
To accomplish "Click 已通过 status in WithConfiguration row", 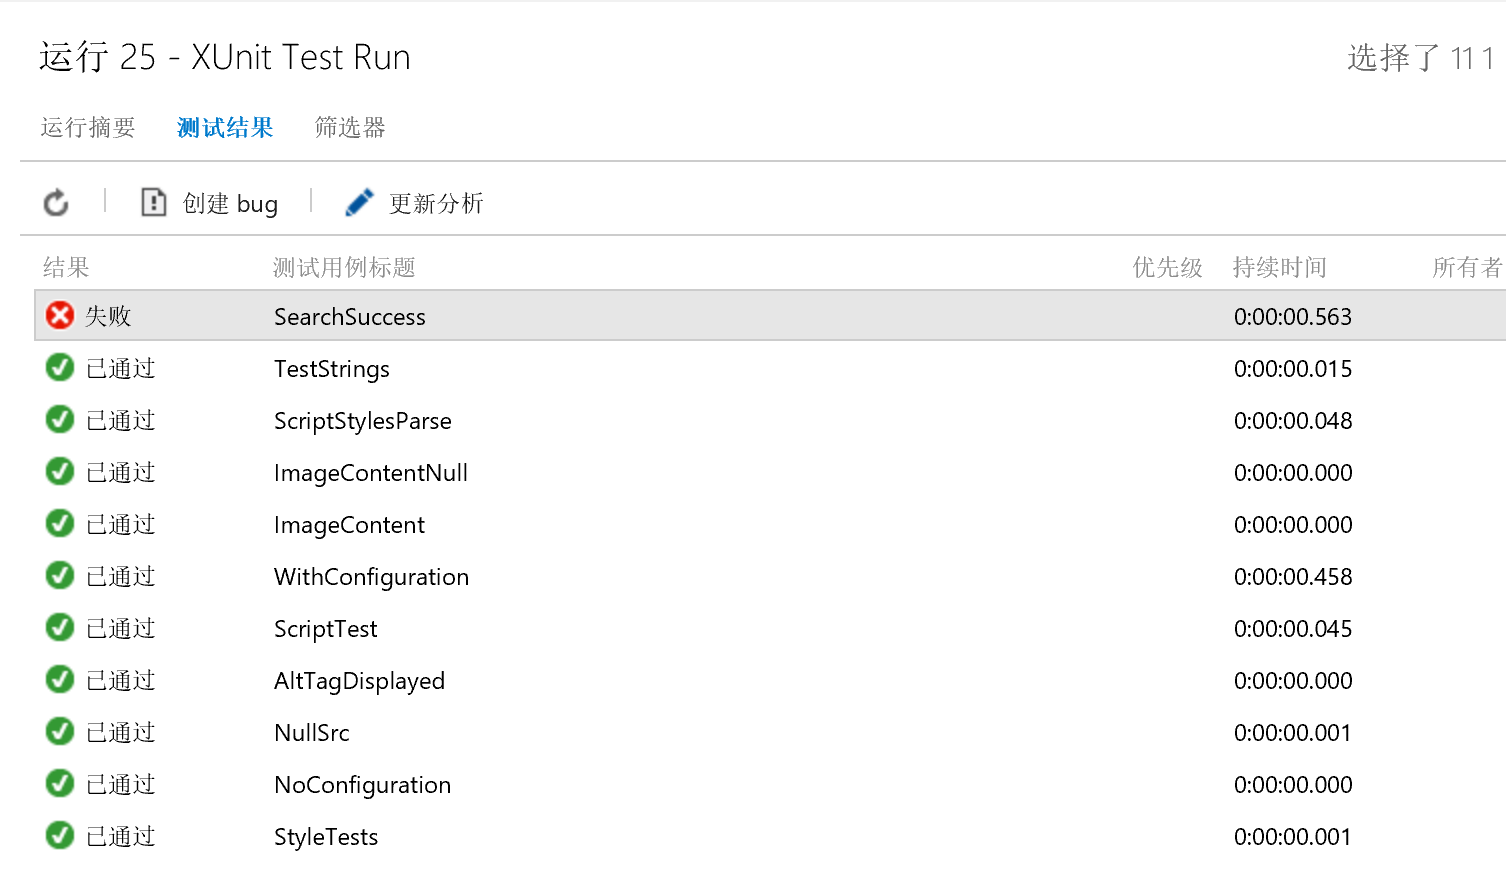I will pyautogui.click(x=121, y=576).
